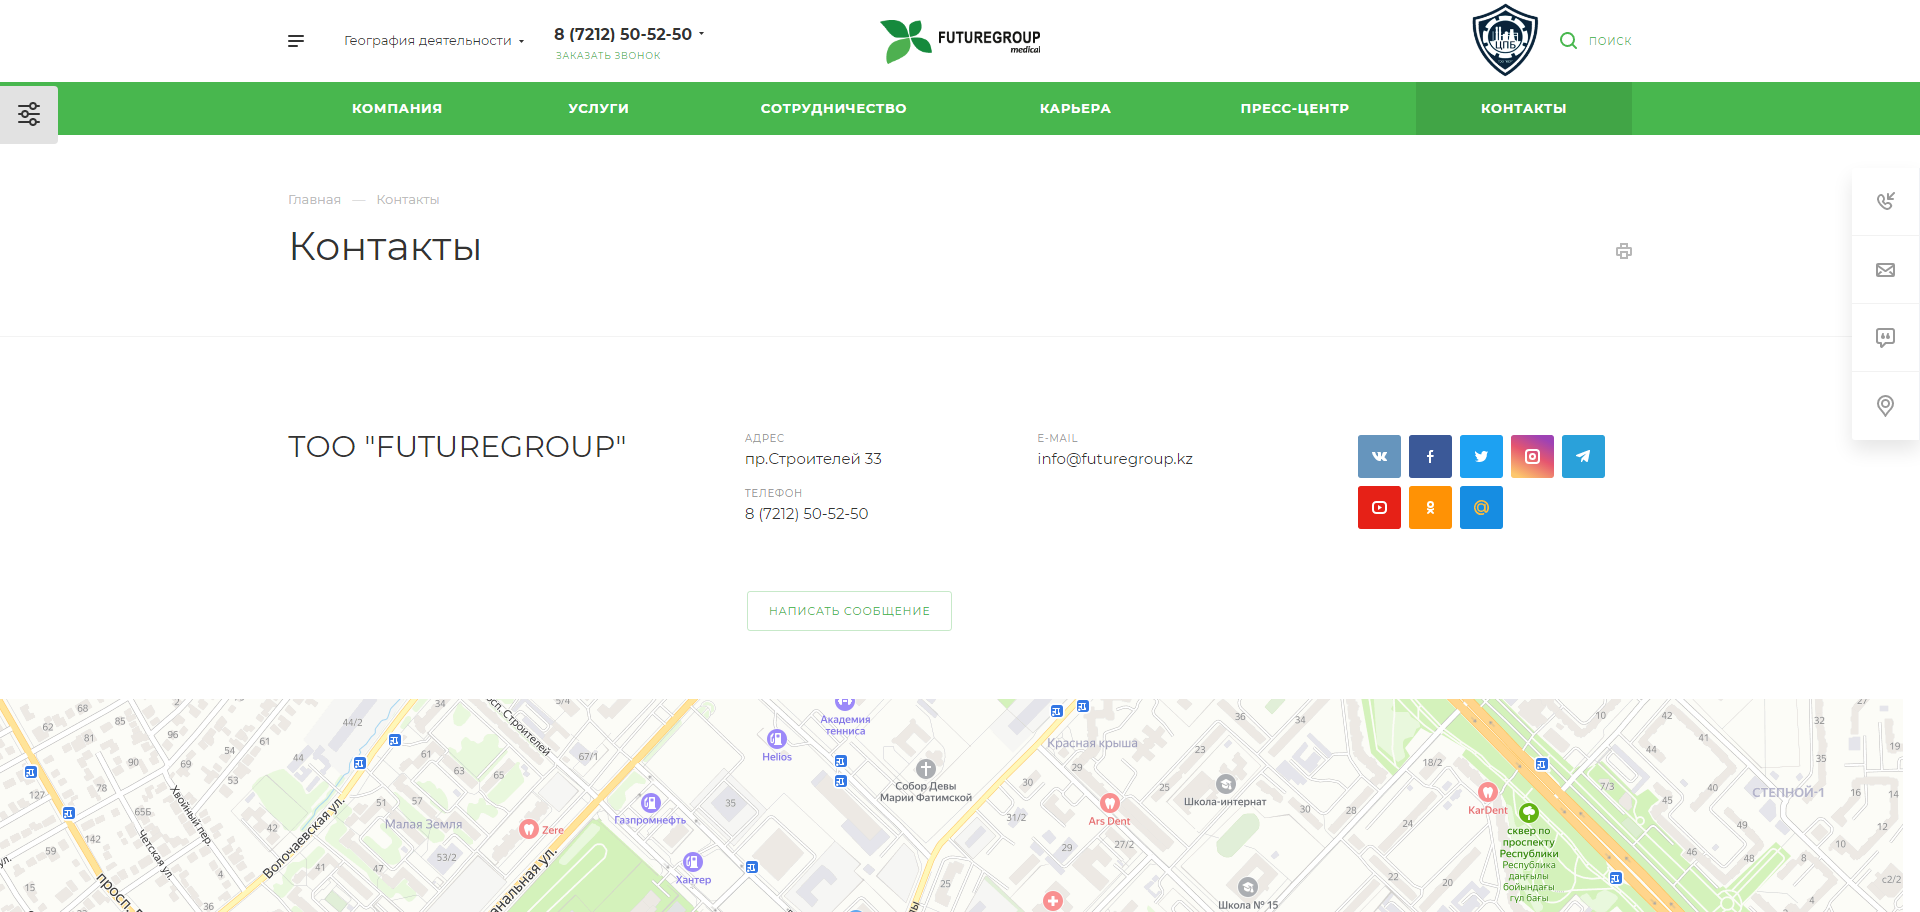Click the Школа-интернат marker on map
Screen dimensions: 1920x912
tap(1226, 784)
